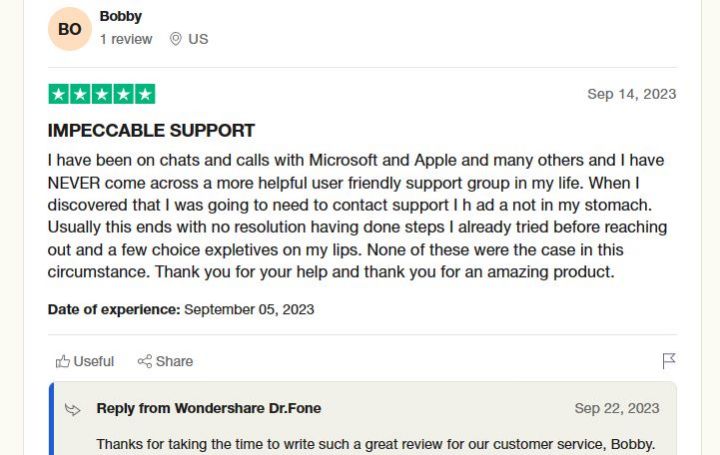Open Bobby's reviewer profile name

[x=121, y=16]
